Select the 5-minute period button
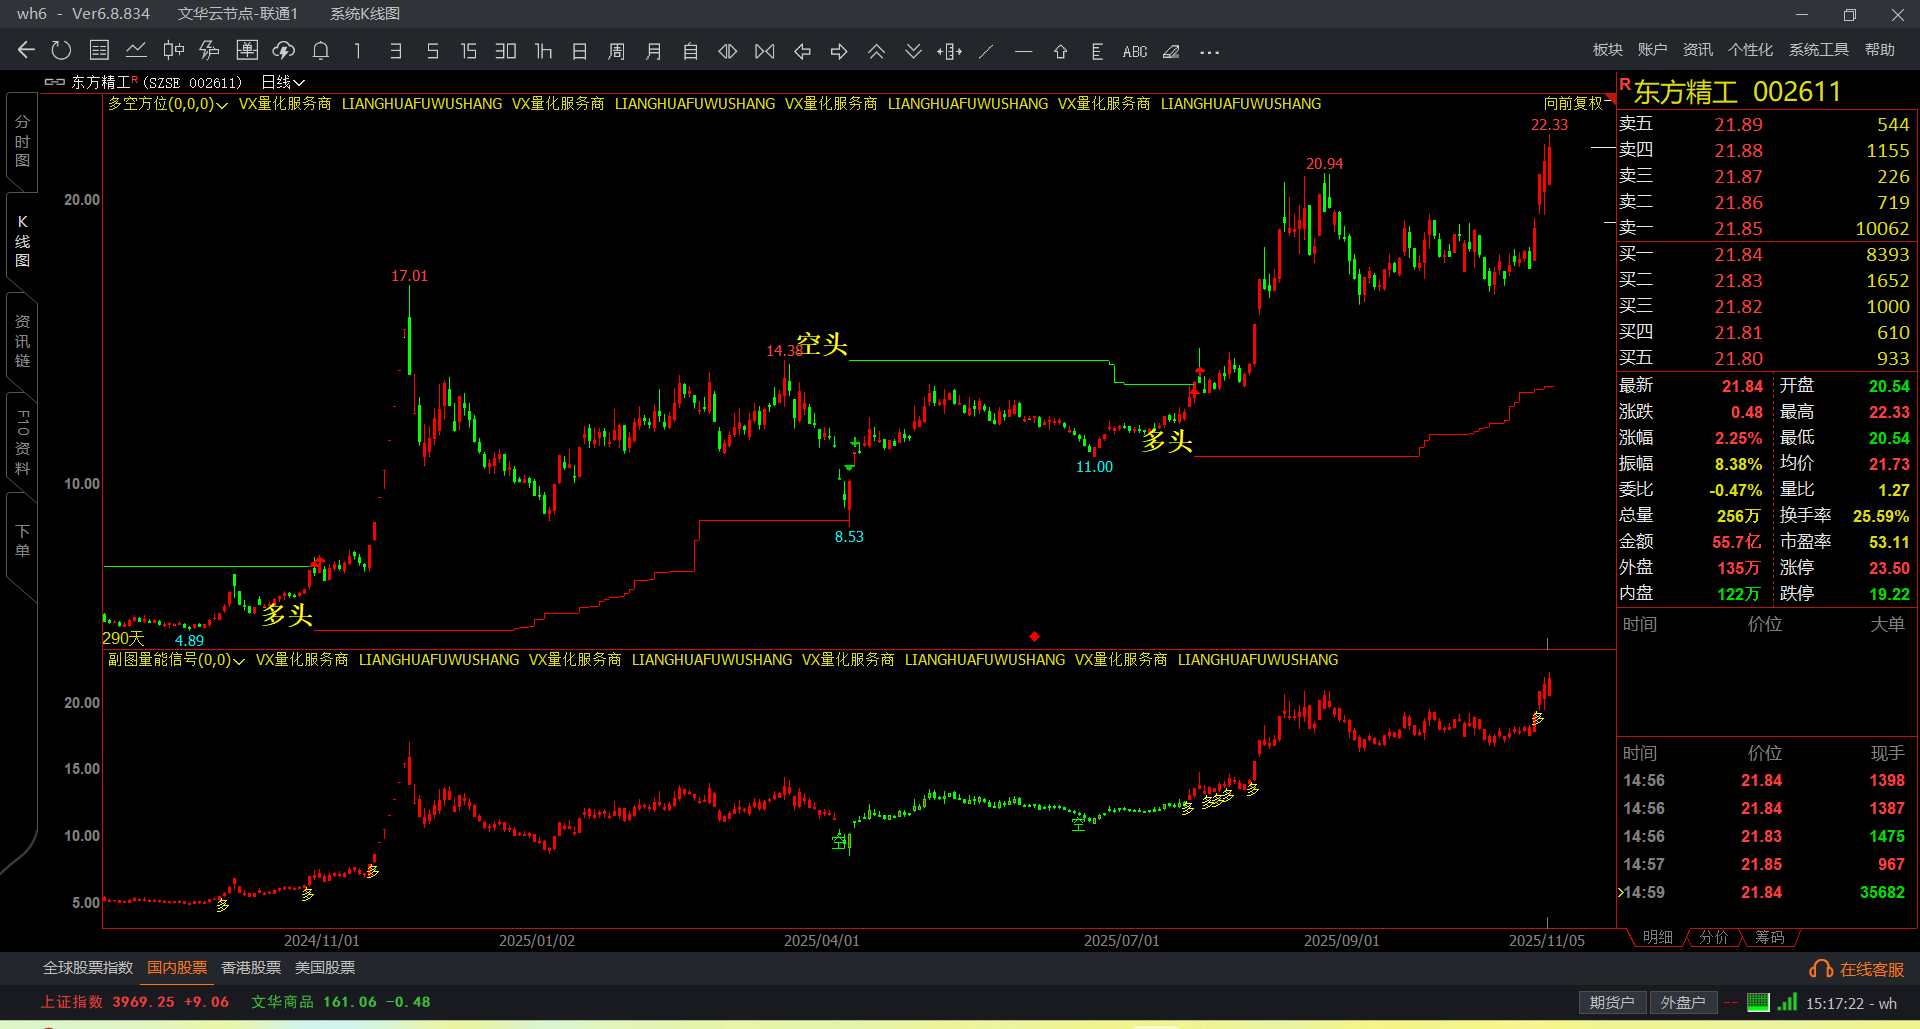 (433, 51)
